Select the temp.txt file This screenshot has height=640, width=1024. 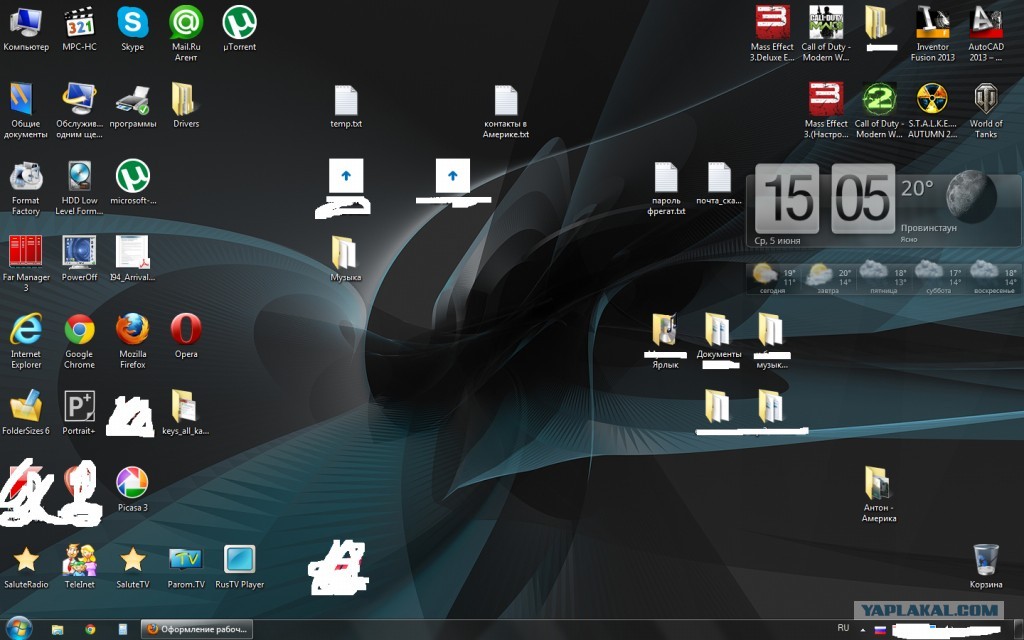[x=345, y=102]
